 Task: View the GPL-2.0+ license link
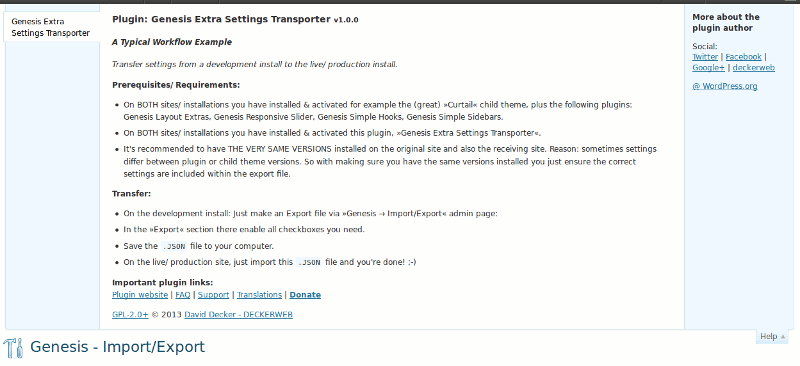pyautogui.click(x=130, y=314)
